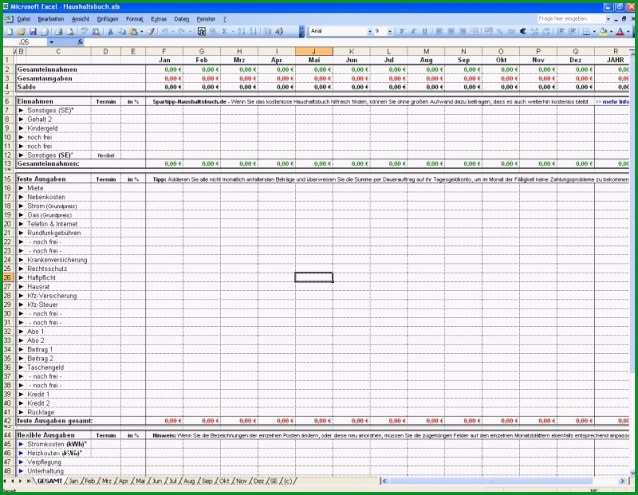Click Merge and Center icon
The image size is (638, 495).
tap(475, 31)
